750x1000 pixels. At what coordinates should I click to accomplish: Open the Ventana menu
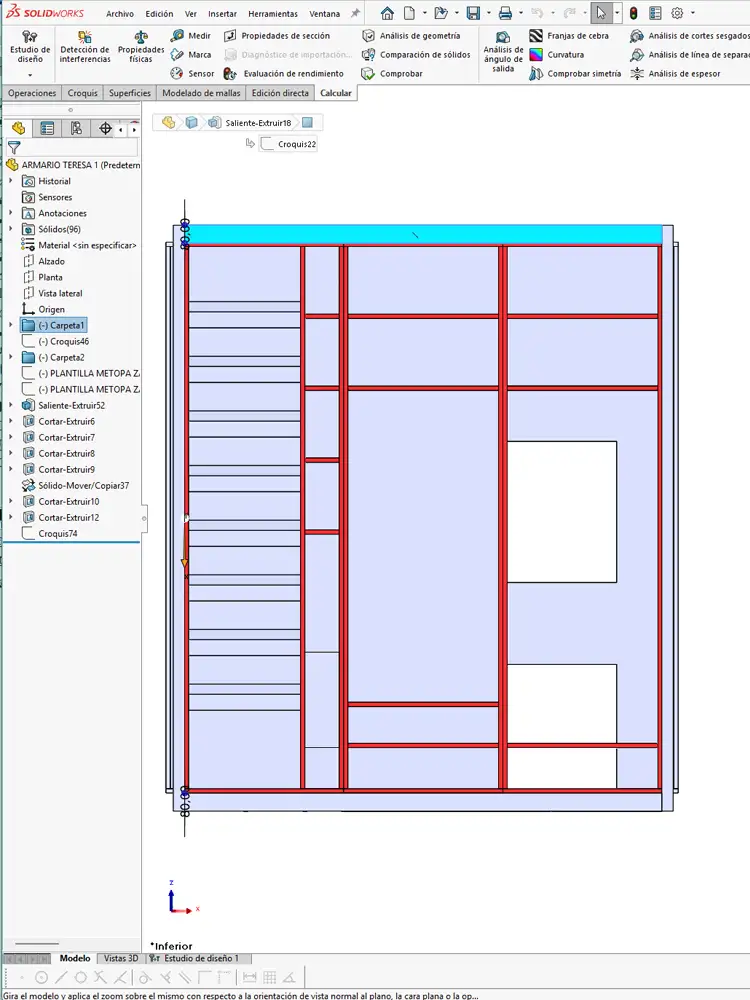[325, 13]
